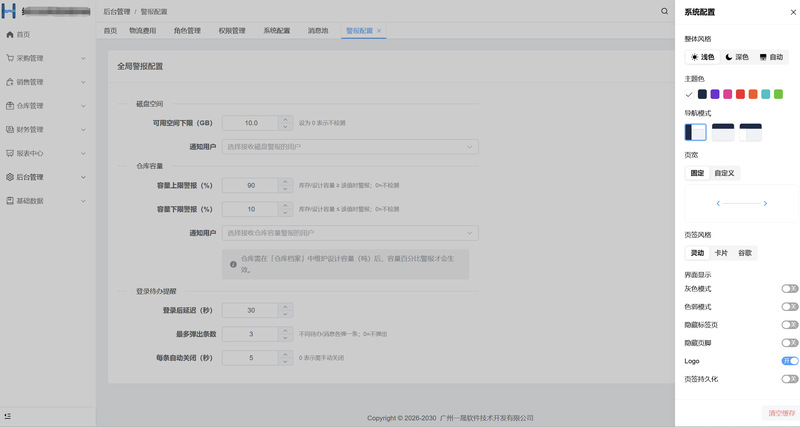The image size is (800, 427).
Task: Switch to the 物流费用 tab
Action: [x=143, y=31]
